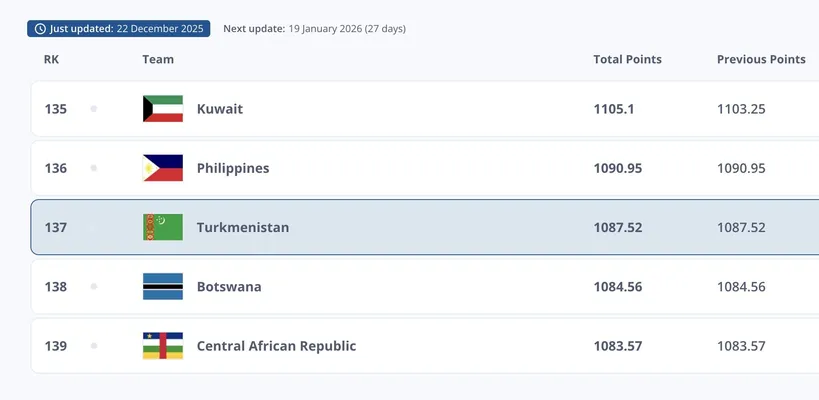This screenshot has height=400, width=819.
Task: Click the rank dot next to 138
Action: (94, 287)
